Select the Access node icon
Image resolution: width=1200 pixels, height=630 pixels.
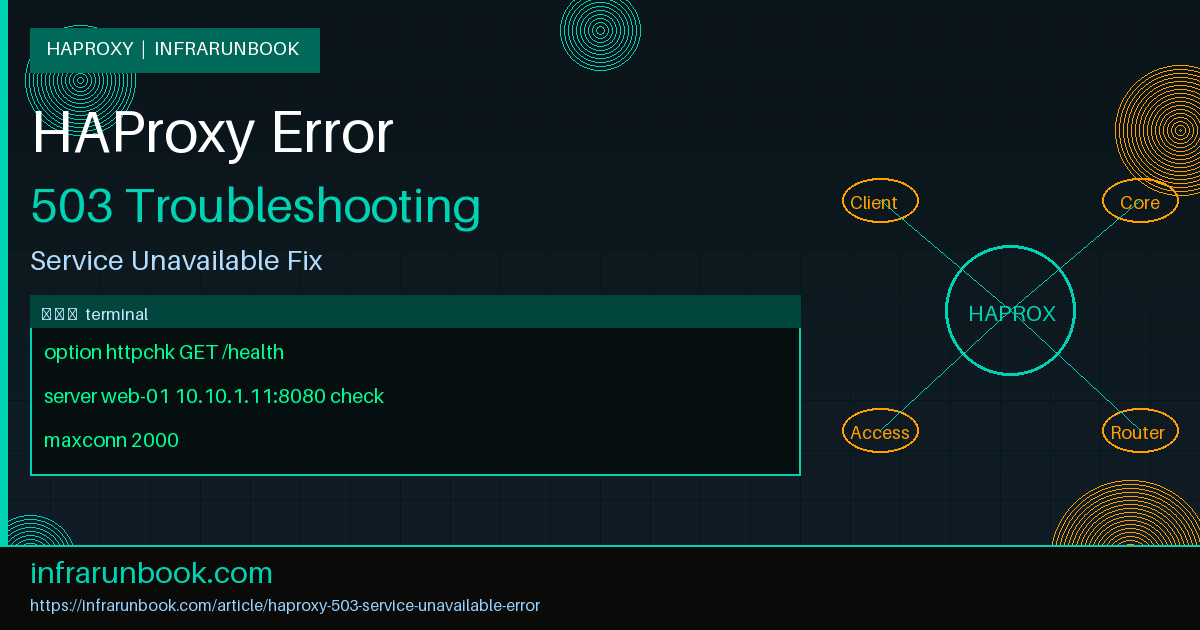879,431
